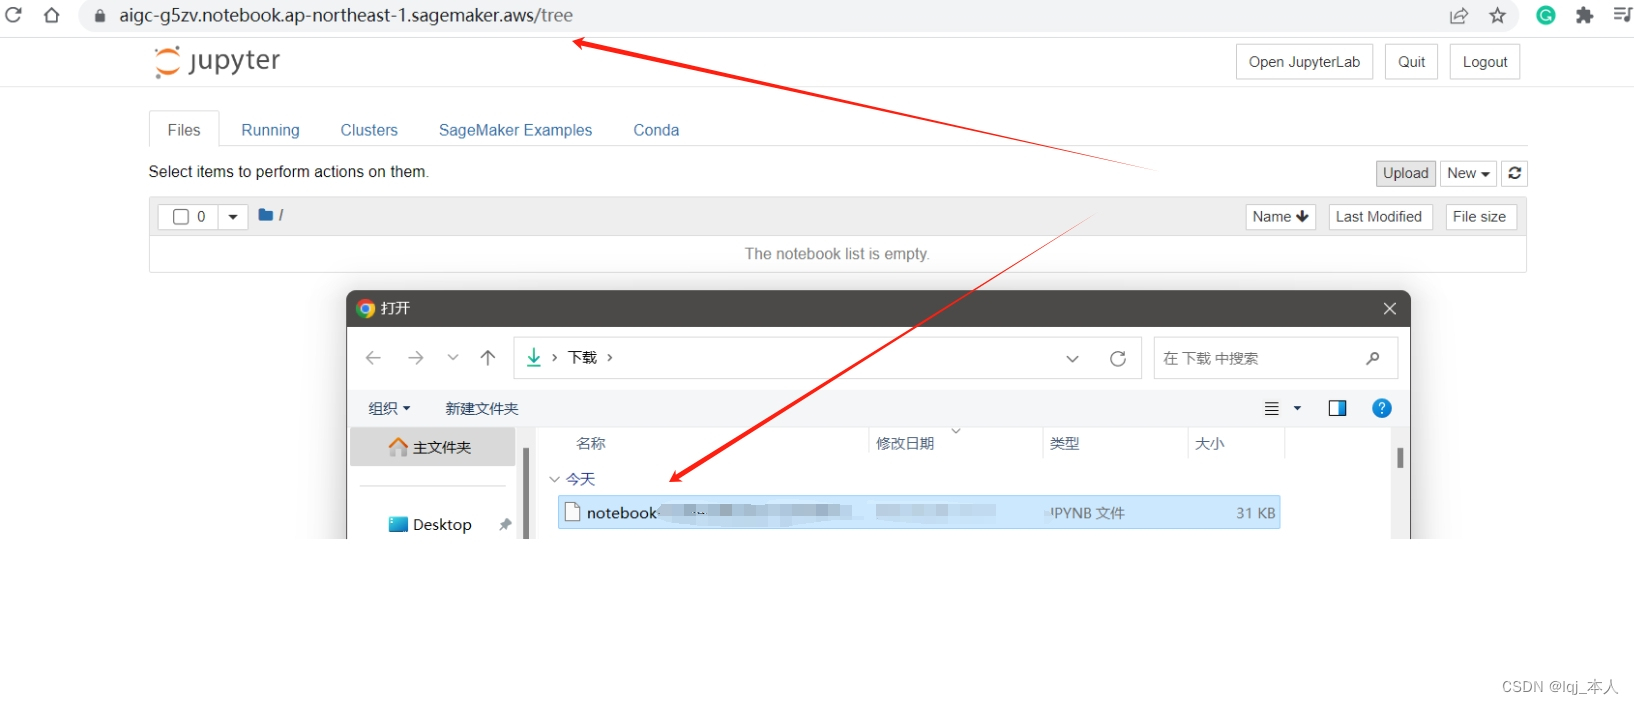Open the Grammarly extension icon

click(x=1546, y=15)
